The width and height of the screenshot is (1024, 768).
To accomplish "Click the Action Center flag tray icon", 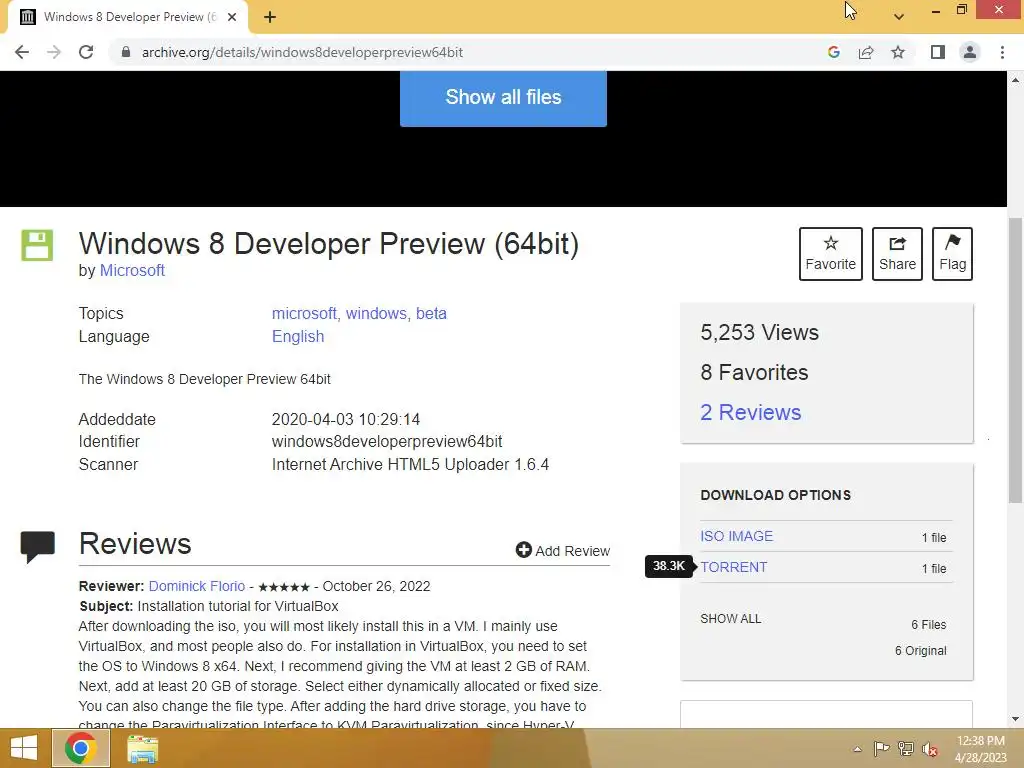I will pyautogui.click(x=882, y=748).
